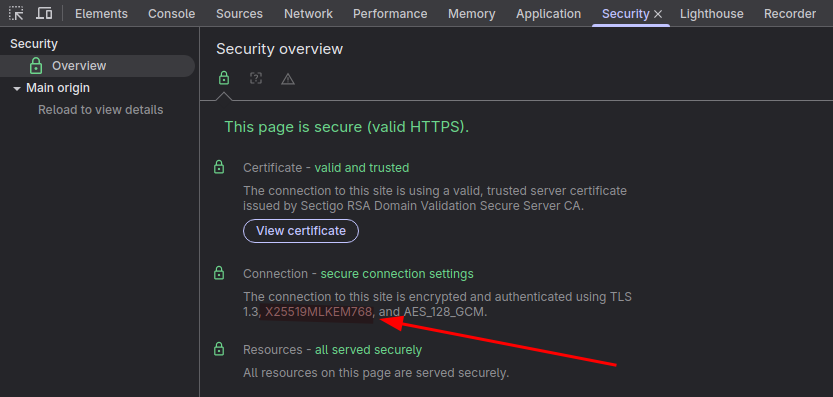Switch to the Console tab

pyautogui.click(x=172, y=14)
